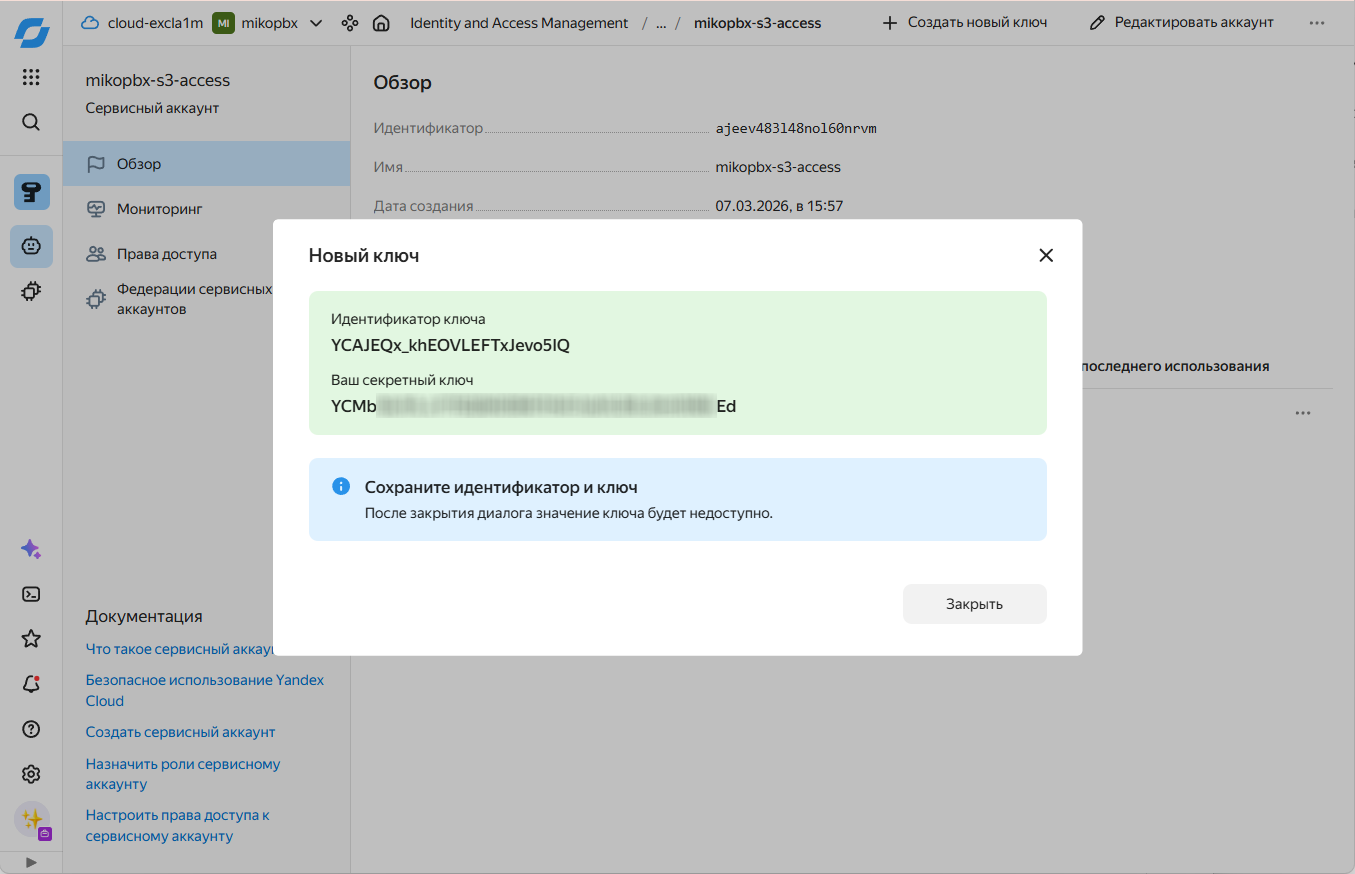Image resolution: width=1355 pixels, height=874 pixels.
Task: Click the home icon in breadcrumb
Action: coord(380,23)
